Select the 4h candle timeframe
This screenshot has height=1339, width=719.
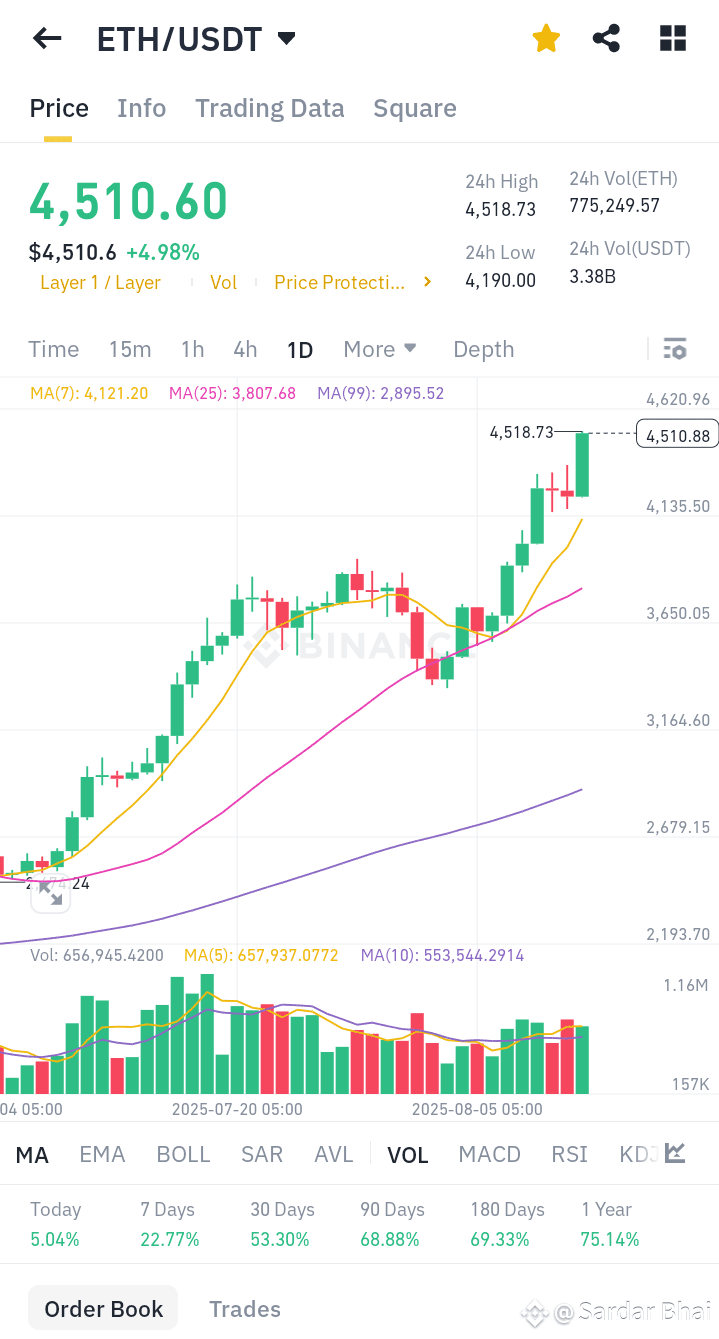click(x=245, y=349)
